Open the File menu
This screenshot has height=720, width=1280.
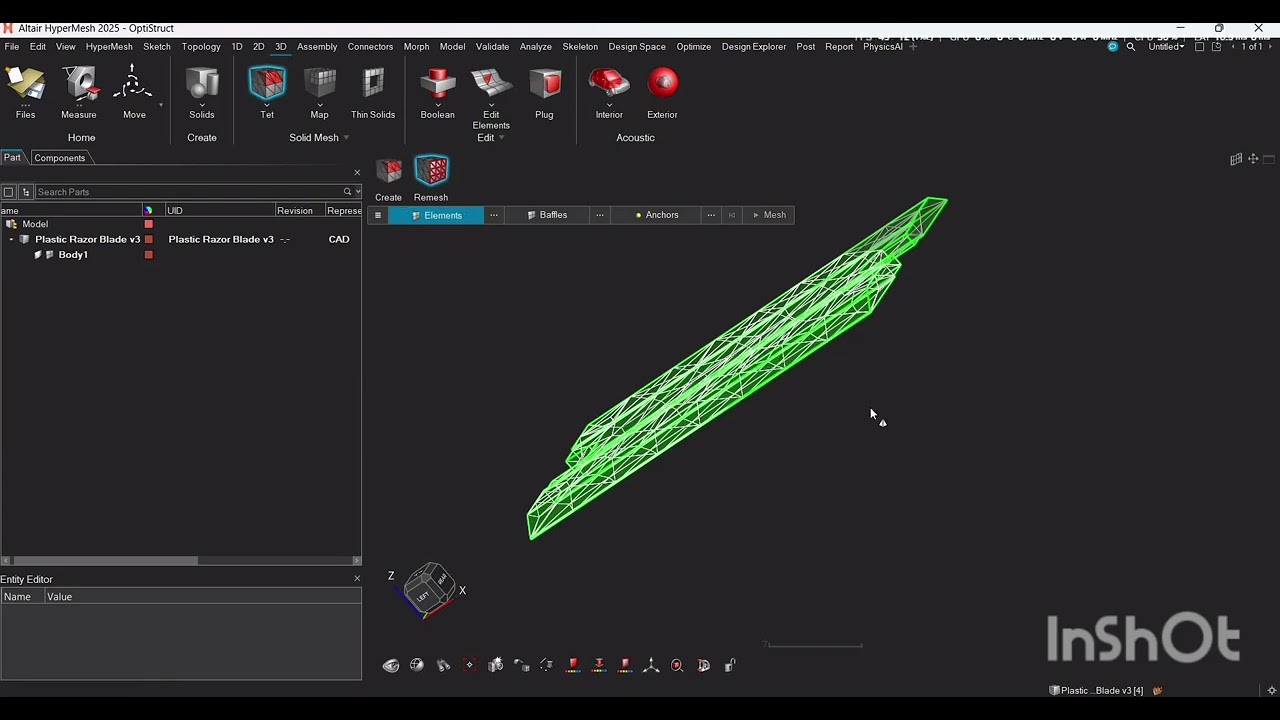[x=12, y=47]
